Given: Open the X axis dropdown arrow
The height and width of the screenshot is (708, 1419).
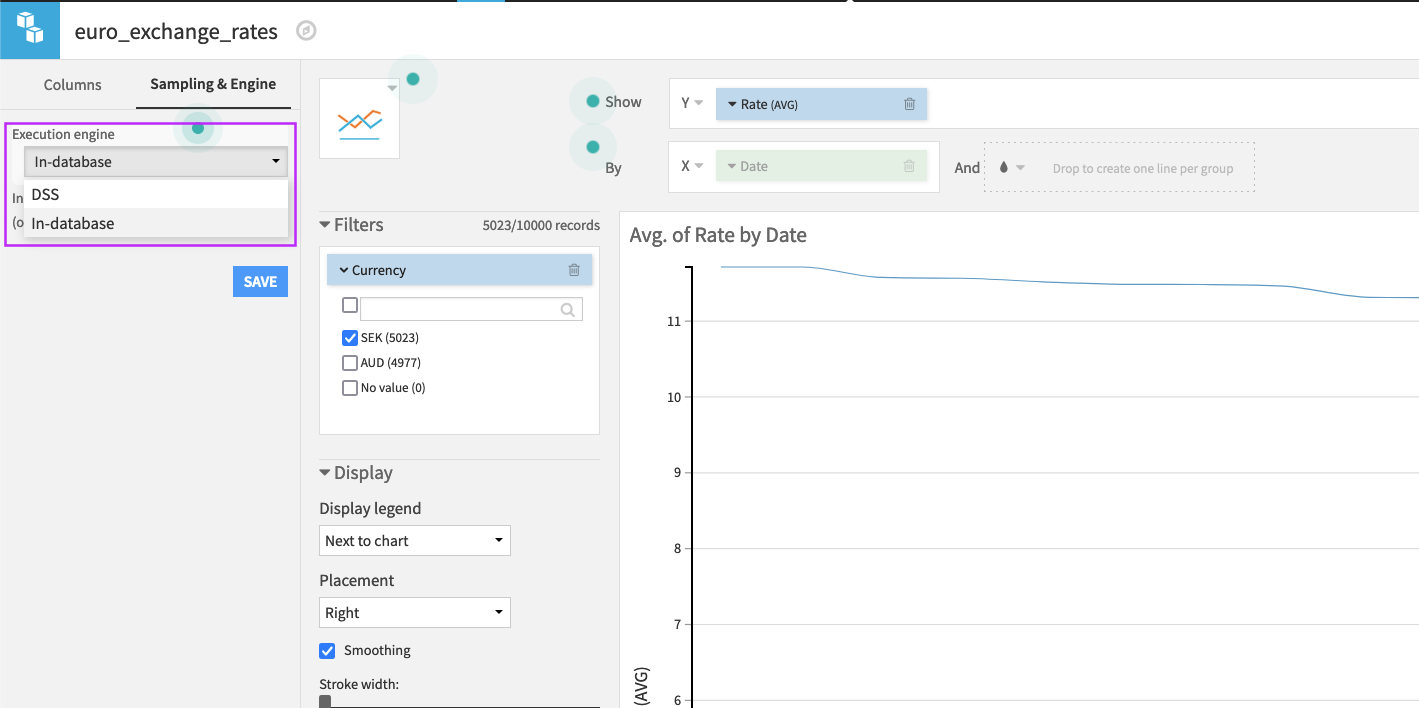Looking at the screenshot, I should [x=699, y=166].
